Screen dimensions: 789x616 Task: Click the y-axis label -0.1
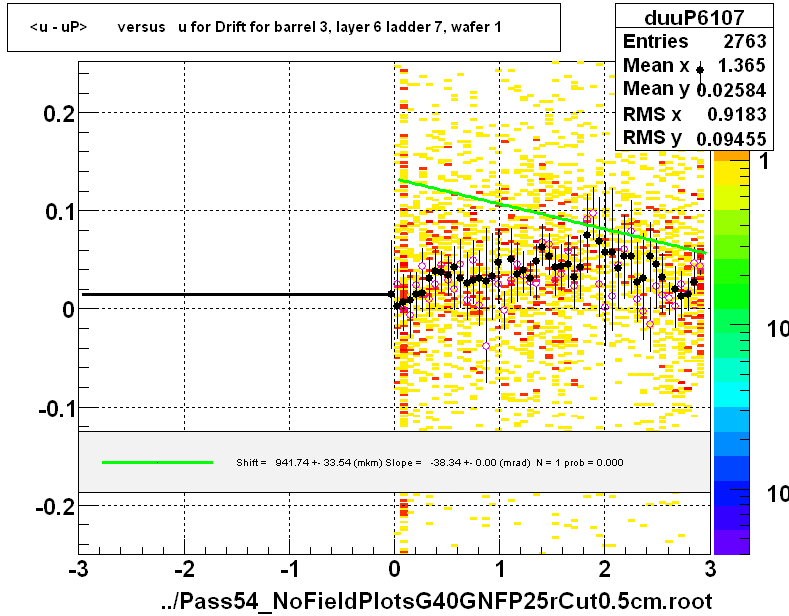point(56,409)
